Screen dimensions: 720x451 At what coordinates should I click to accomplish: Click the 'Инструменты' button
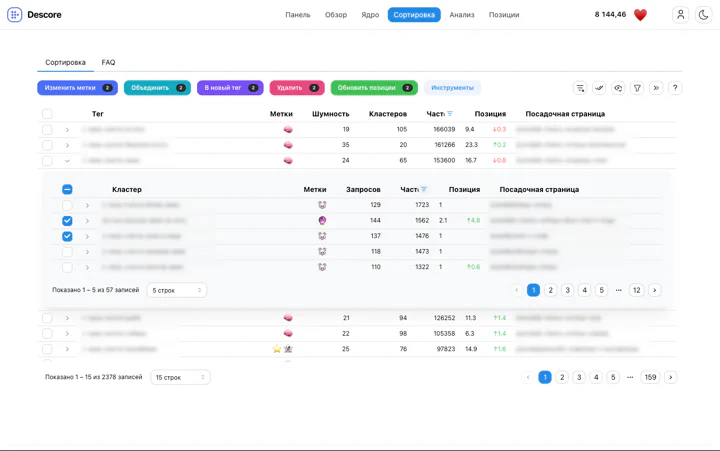[x=452, y=88]
